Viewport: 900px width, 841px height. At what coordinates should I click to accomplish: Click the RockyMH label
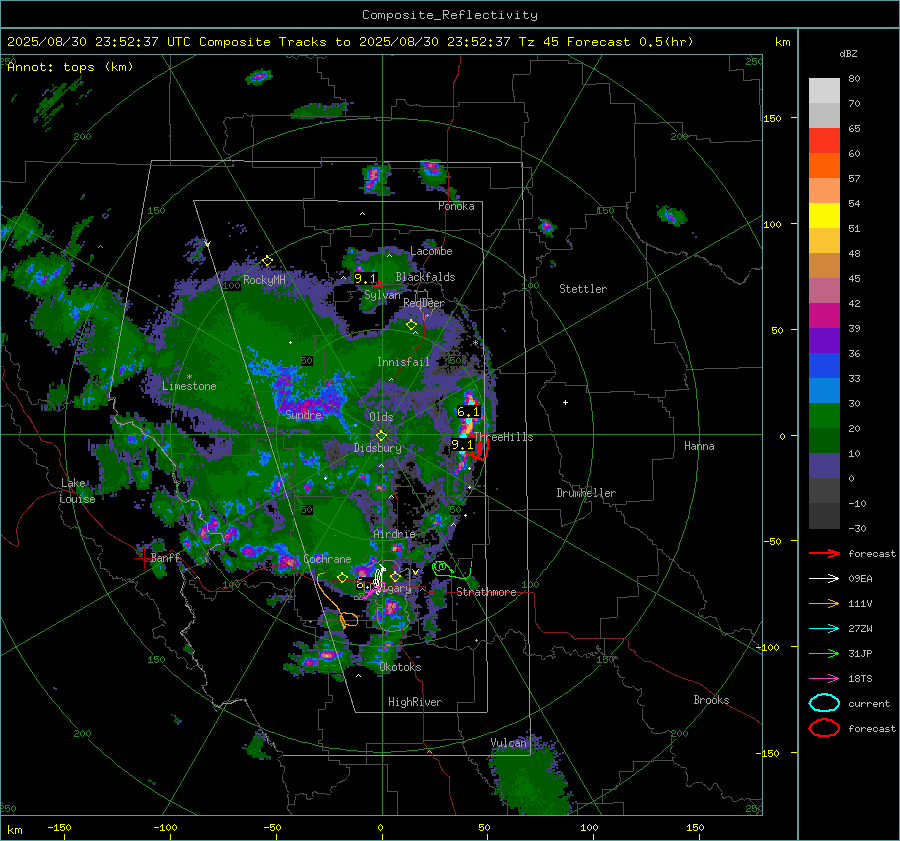[x=264, y=280]
